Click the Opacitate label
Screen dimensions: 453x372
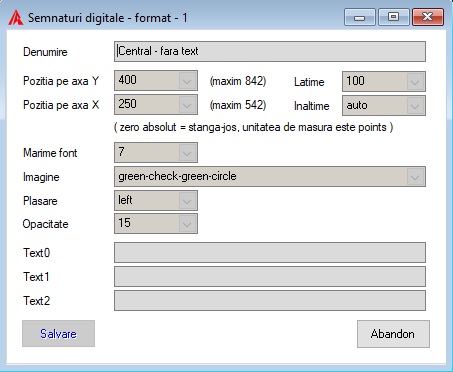coord(45,224)
